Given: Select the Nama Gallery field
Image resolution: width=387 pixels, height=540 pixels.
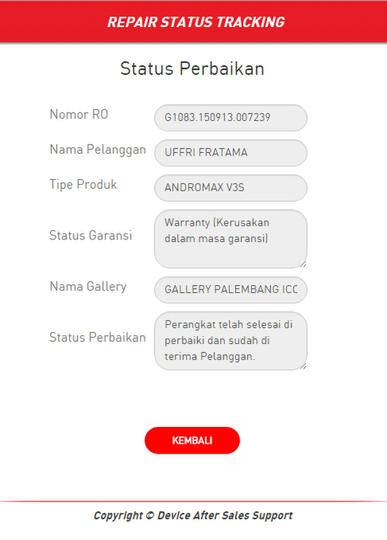Looking at the screenshot, I should 231,290.
